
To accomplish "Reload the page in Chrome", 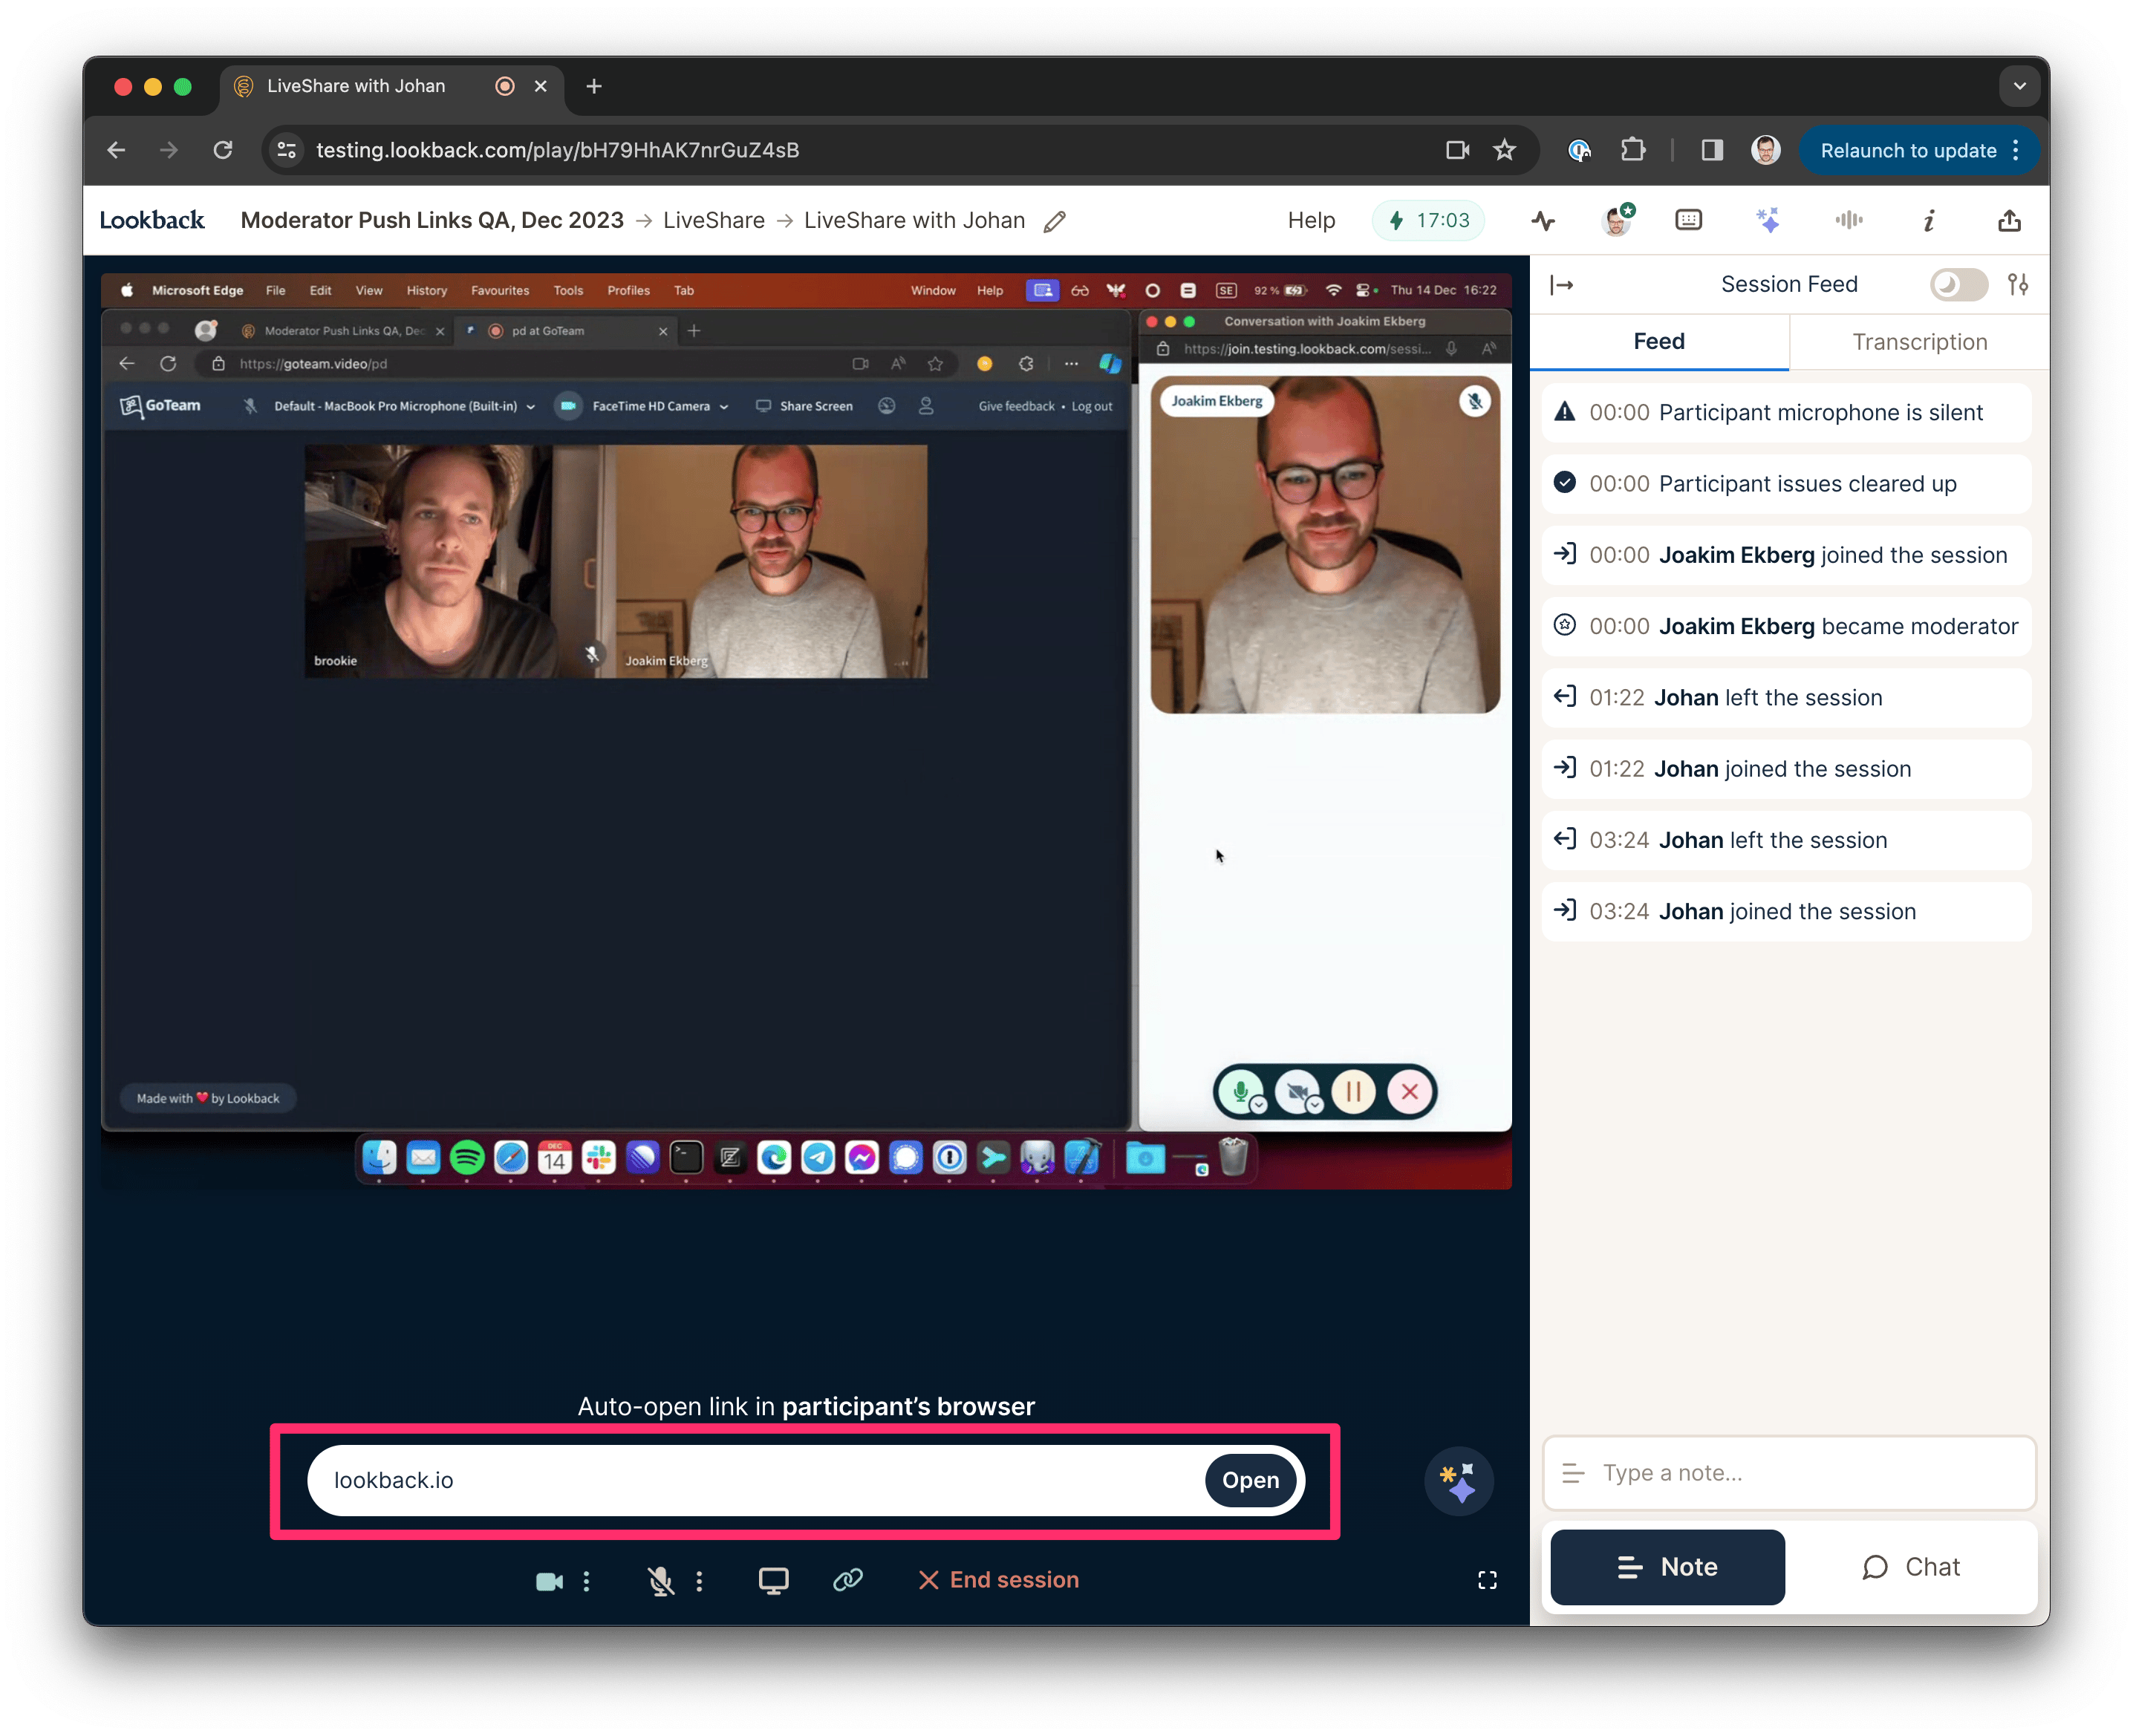I will click(x=223, y=150).
